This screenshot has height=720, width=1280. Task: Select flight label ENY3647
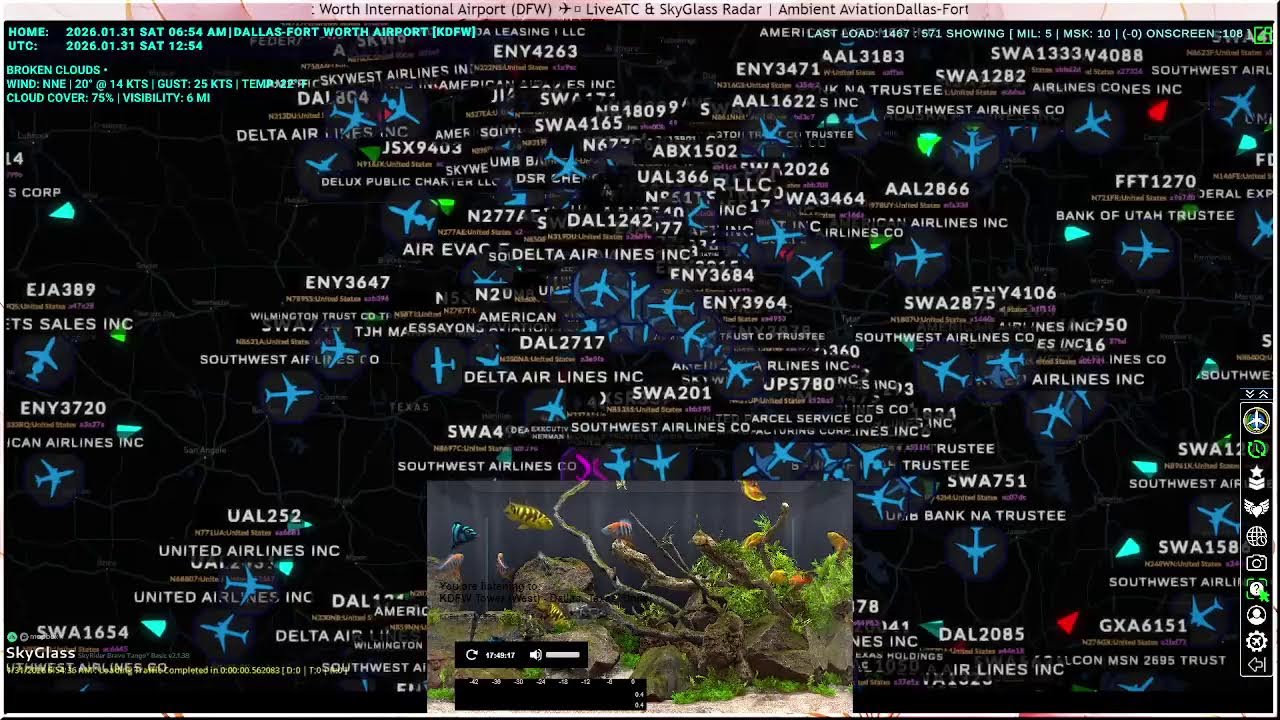[347, 283]
